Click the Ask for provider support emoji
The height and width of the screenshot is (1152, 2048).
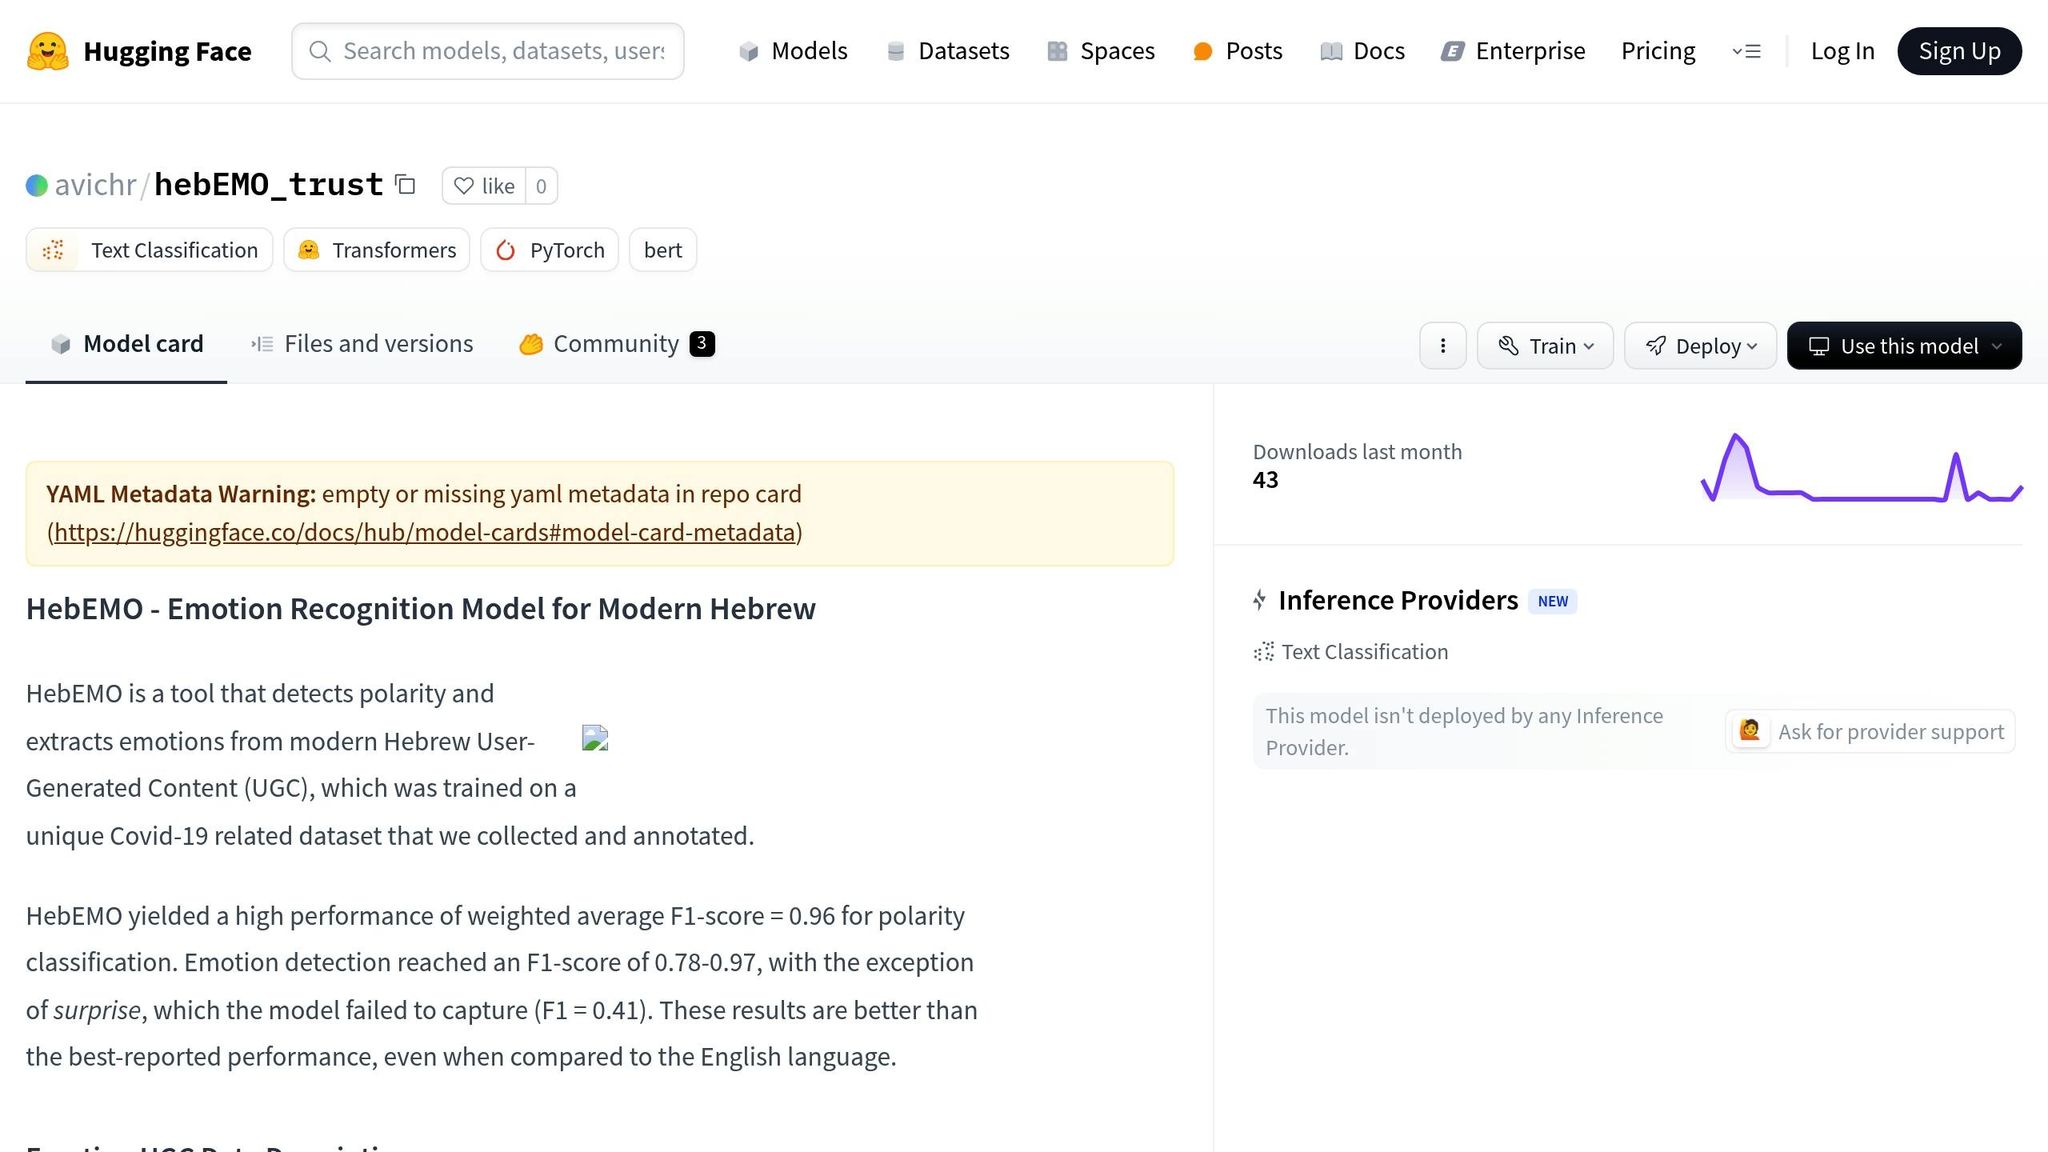1750,731
